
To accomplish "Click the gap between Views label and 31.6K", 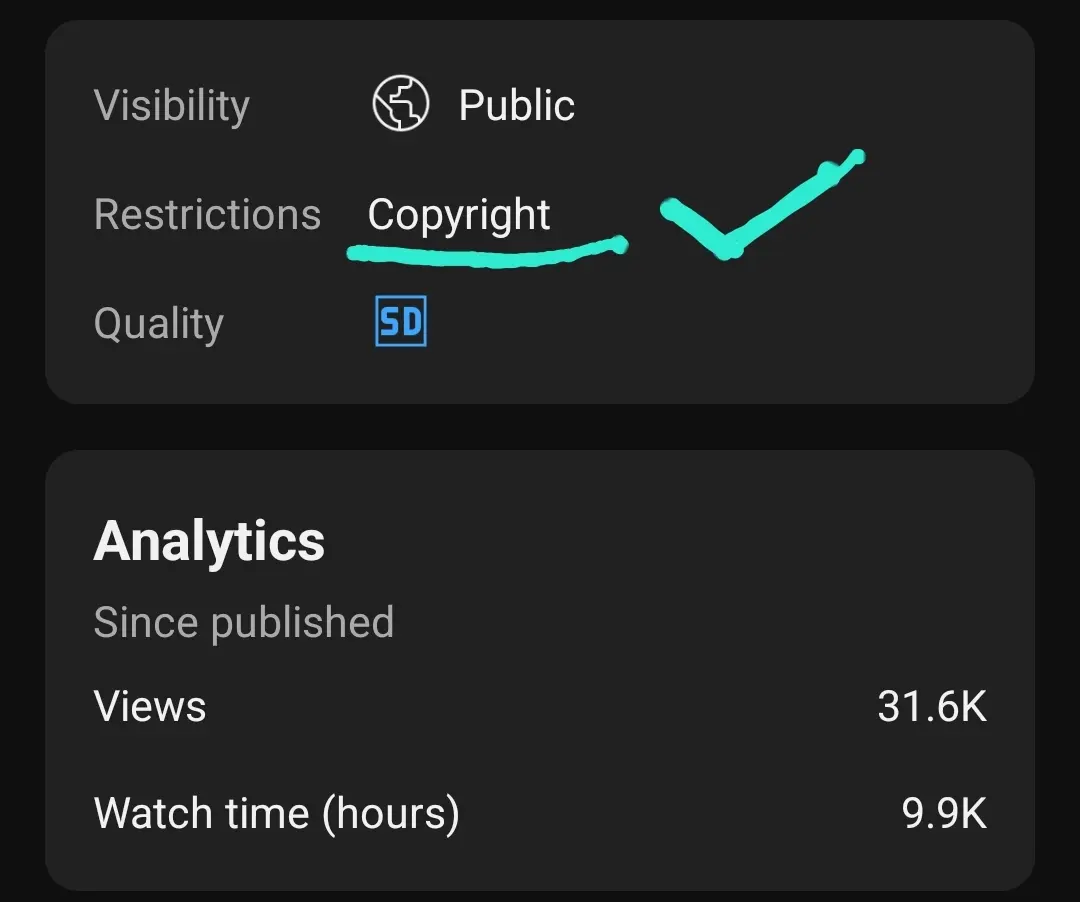I will click(x=541, y=706).
